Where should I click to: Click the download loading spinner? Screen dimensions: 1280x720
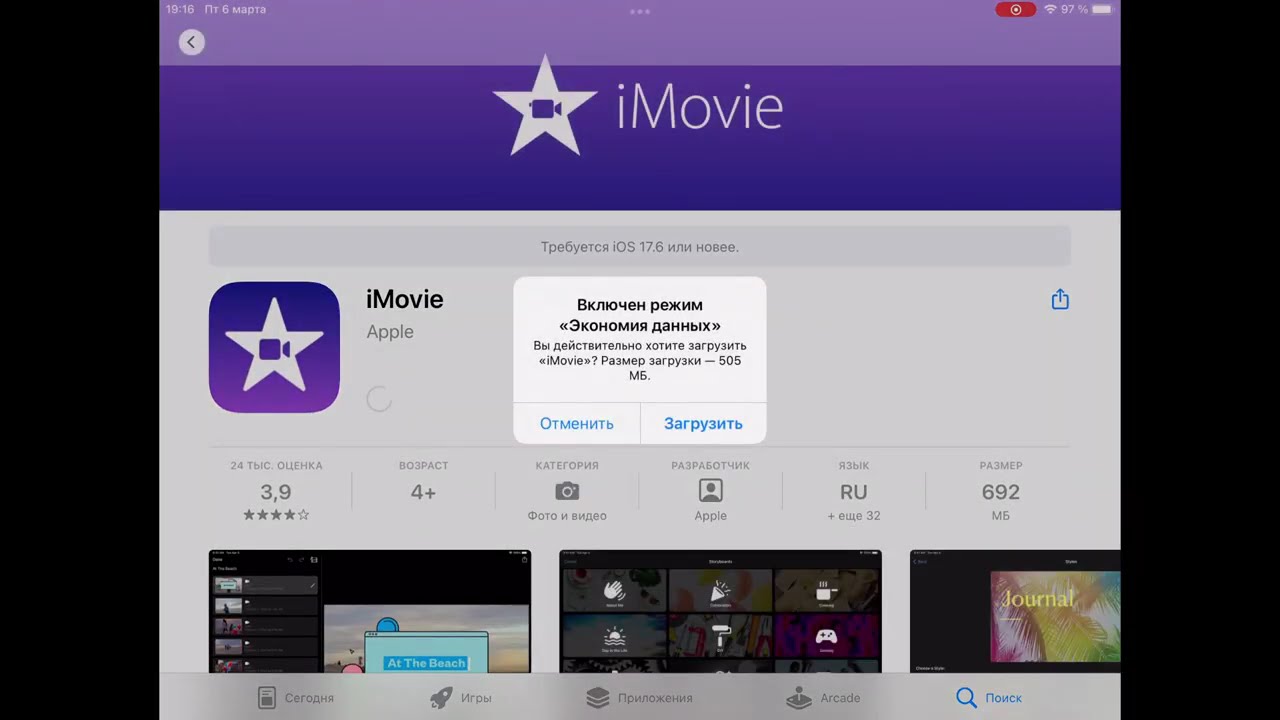point(379,398)
